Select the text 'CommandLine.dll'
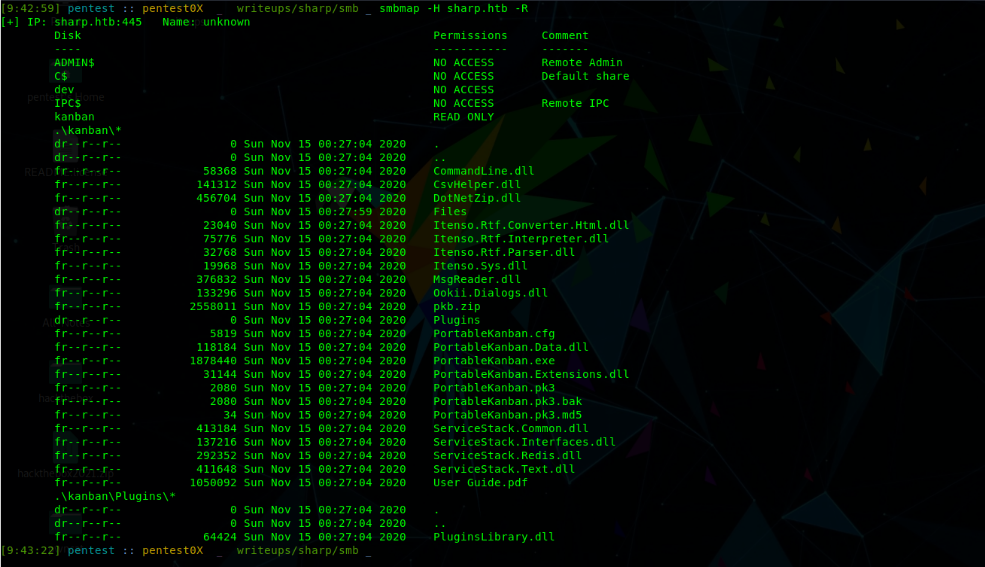 (484, 171)
